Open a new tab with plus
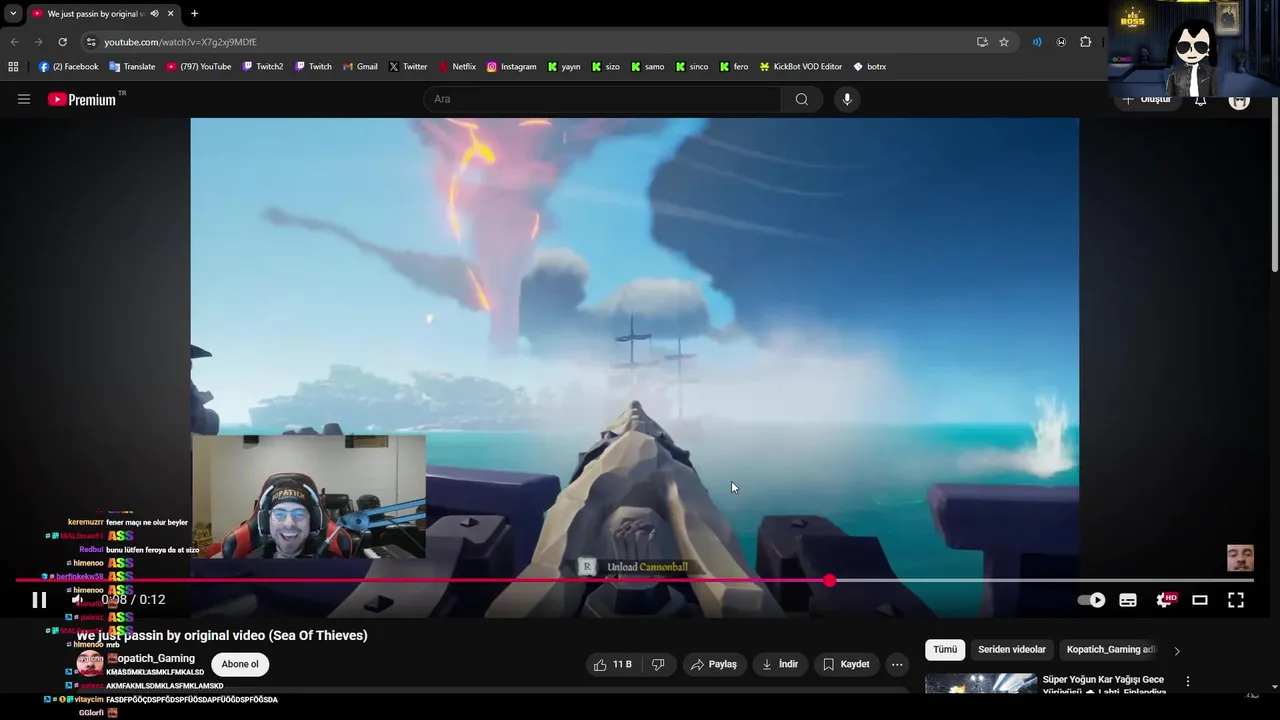The image size is (1280, 720). (194, 14)
